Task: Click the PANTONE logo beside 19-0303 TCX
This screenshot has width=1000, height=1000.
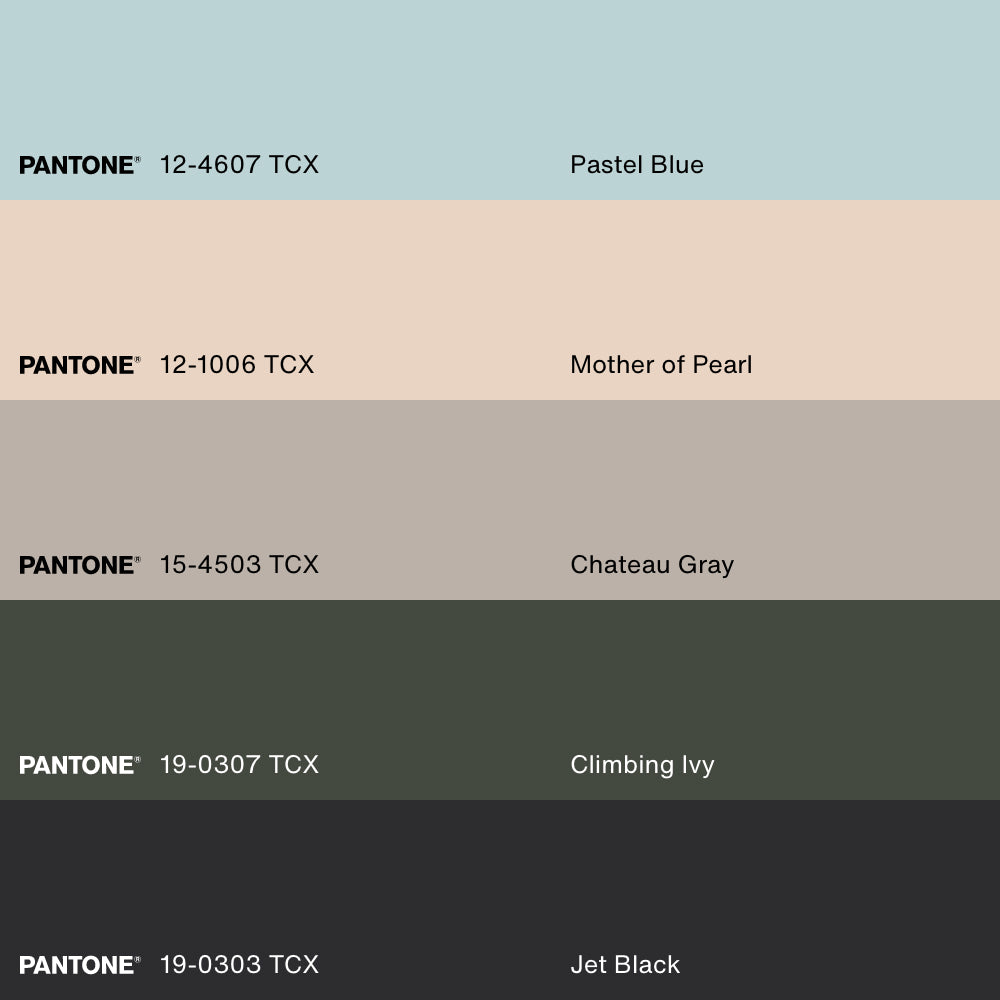Action: click(x=80, y=965)
